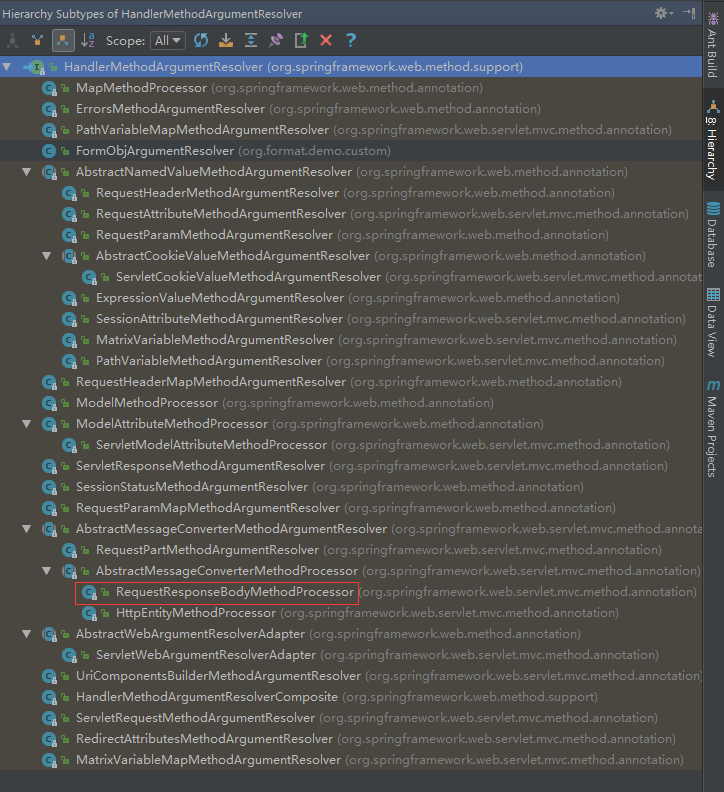
Task: Click the HandlerMethodArgumentResolverComposite class icon
Action: click(x=49, y=698)
